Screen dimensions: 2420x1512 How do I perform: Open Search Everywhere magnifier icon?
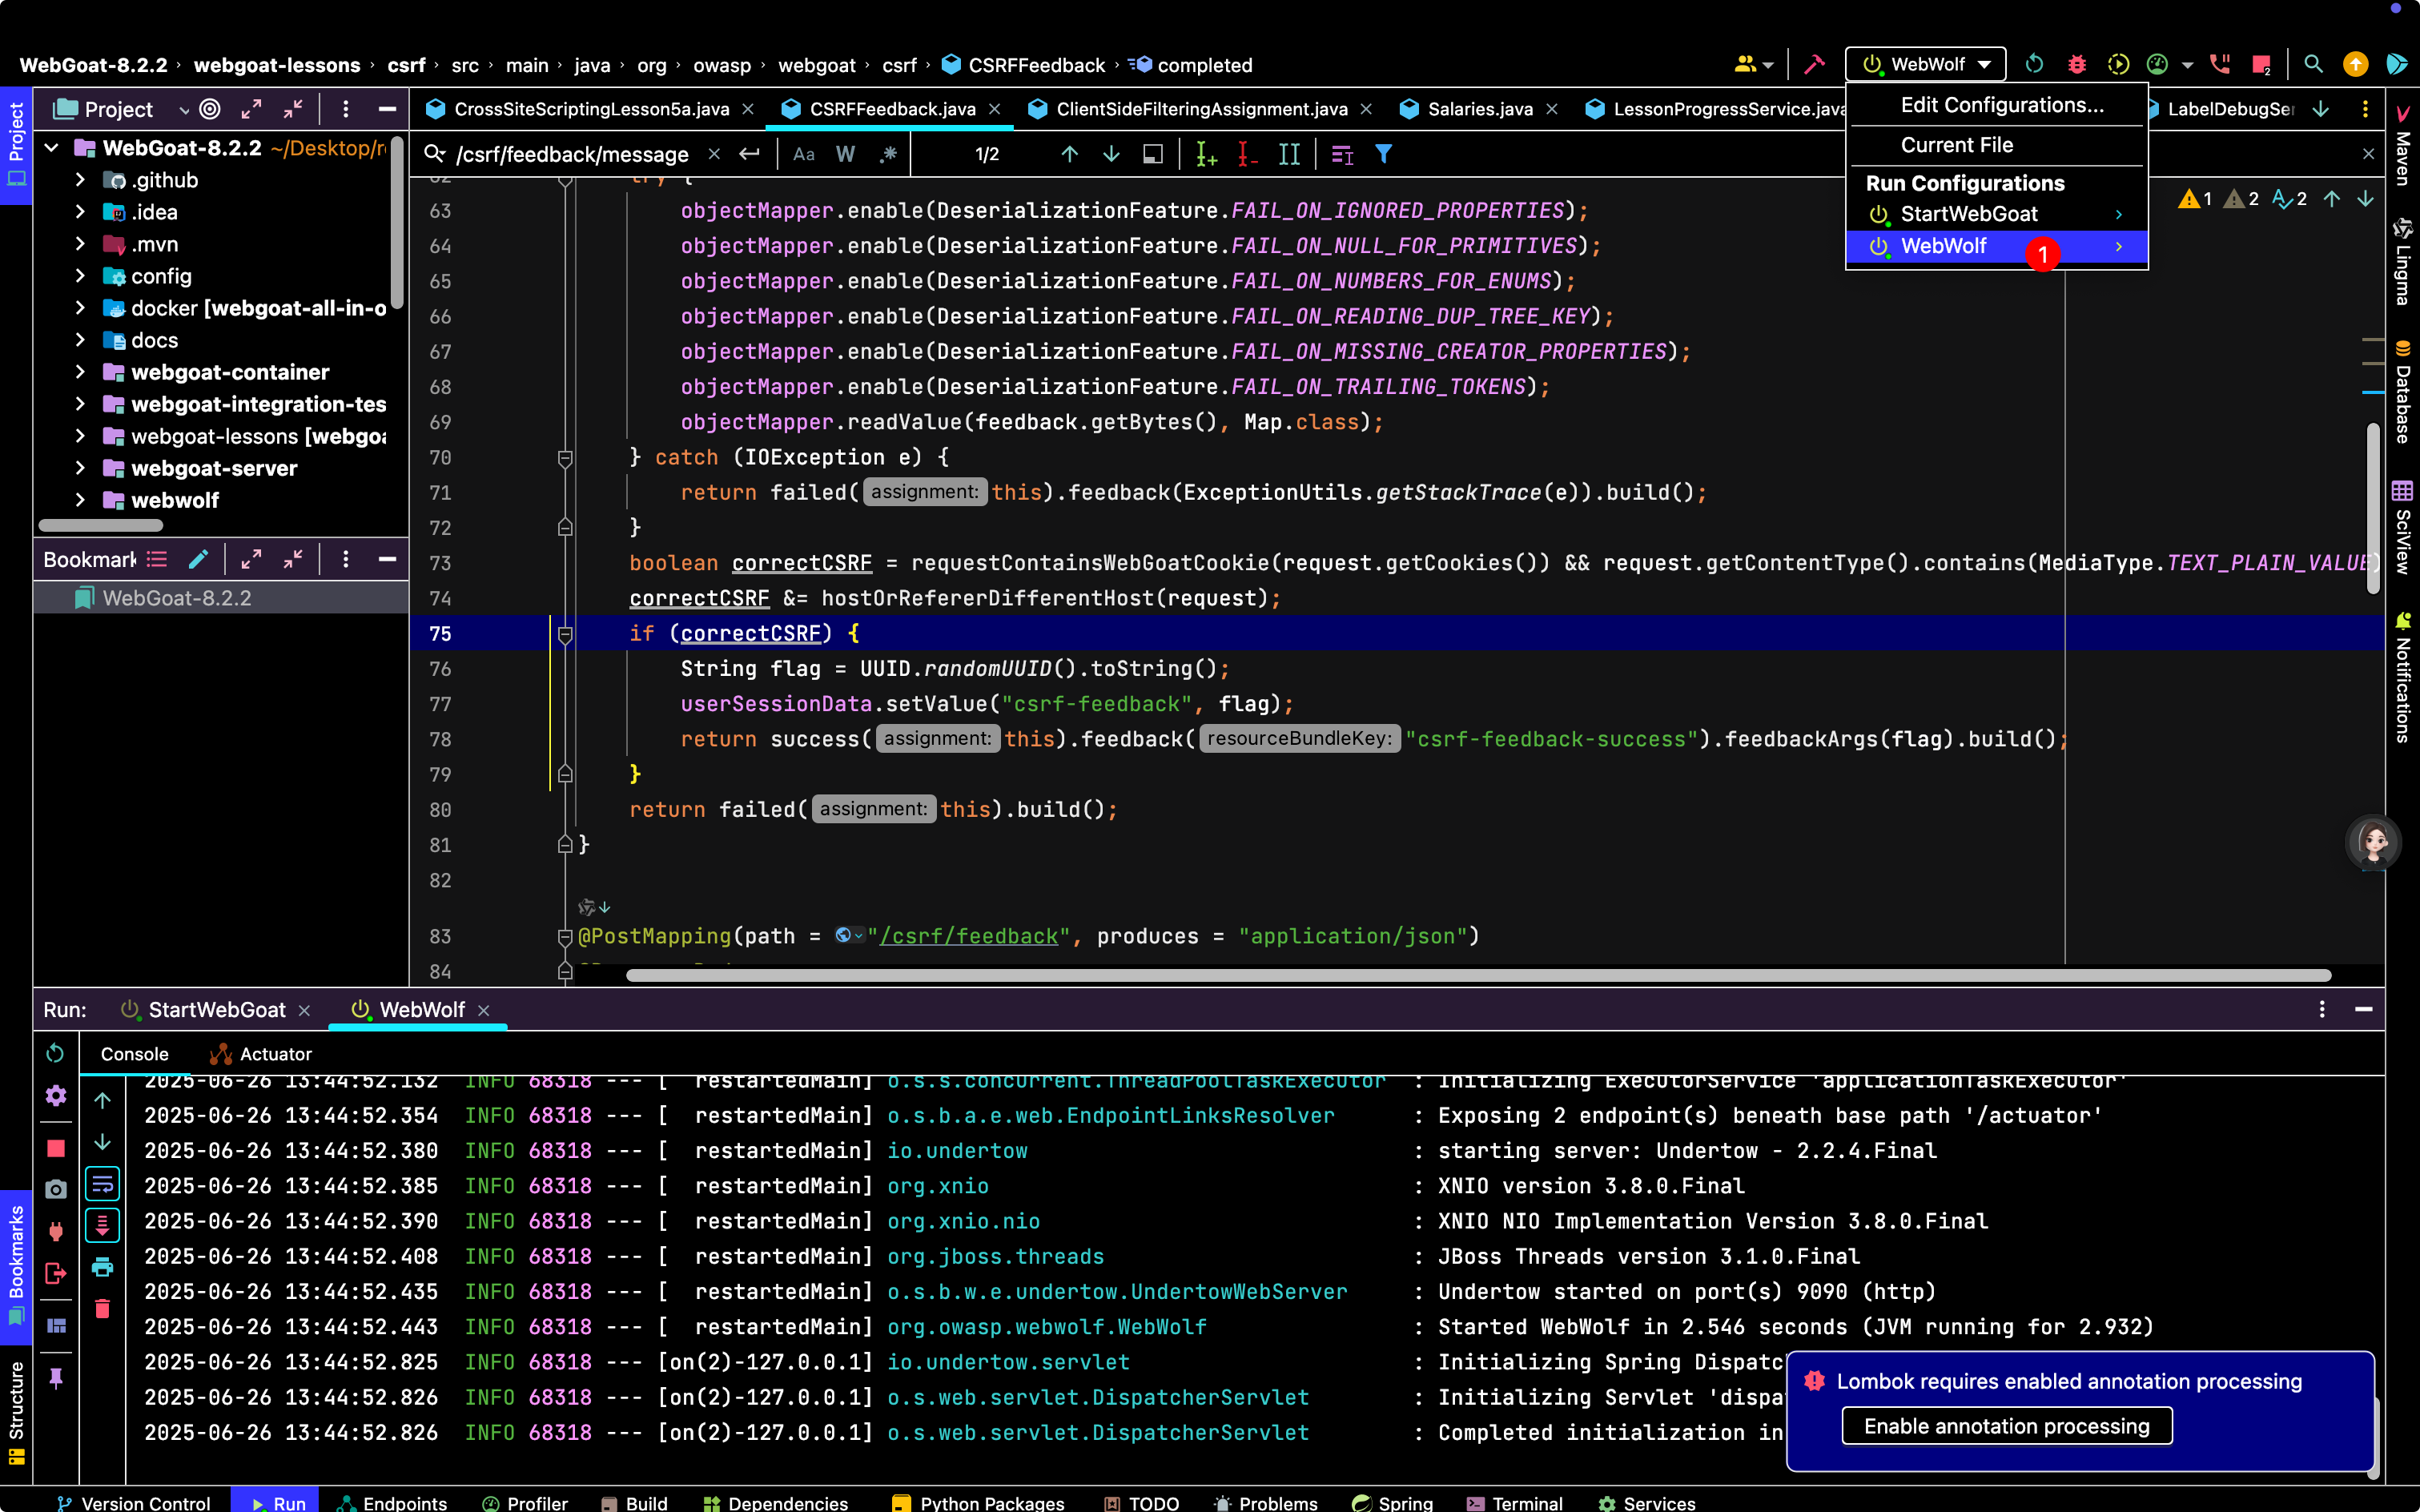click(2313, 65)
